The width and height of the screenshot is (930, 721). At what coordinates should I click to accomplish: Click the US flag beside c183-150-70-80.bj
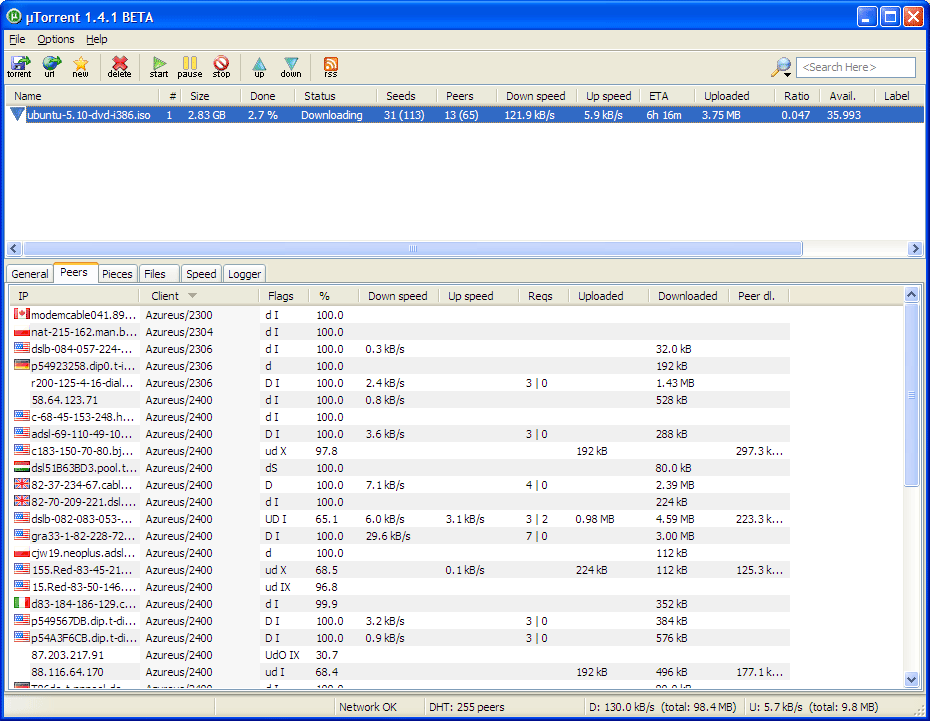pyautogui.click(x=22, y=450)
